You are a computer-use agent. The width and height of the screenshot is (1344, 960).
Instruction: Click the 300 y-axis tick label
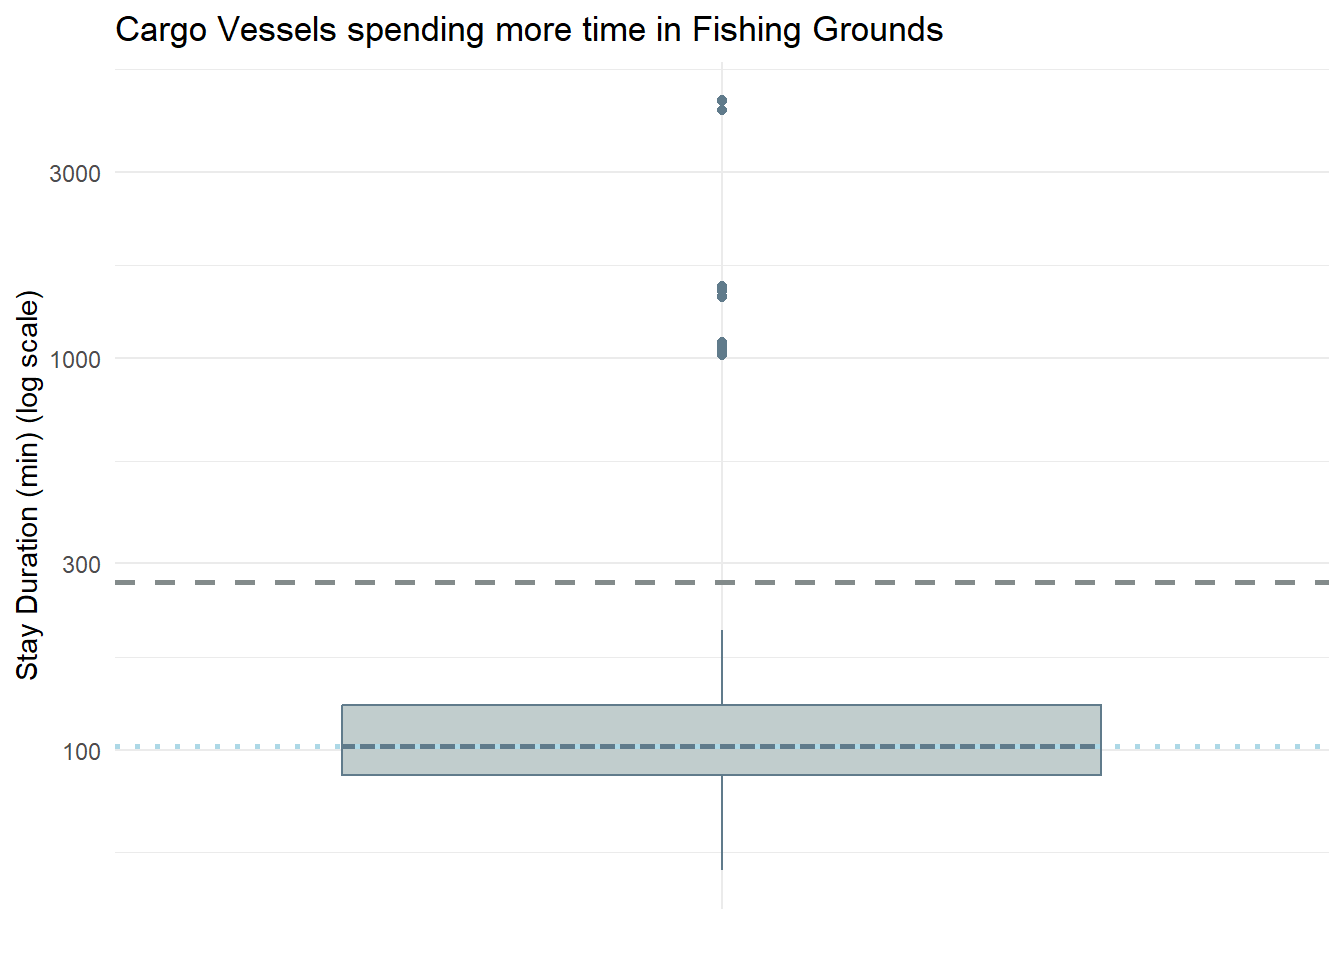click(x=81, y=565)
